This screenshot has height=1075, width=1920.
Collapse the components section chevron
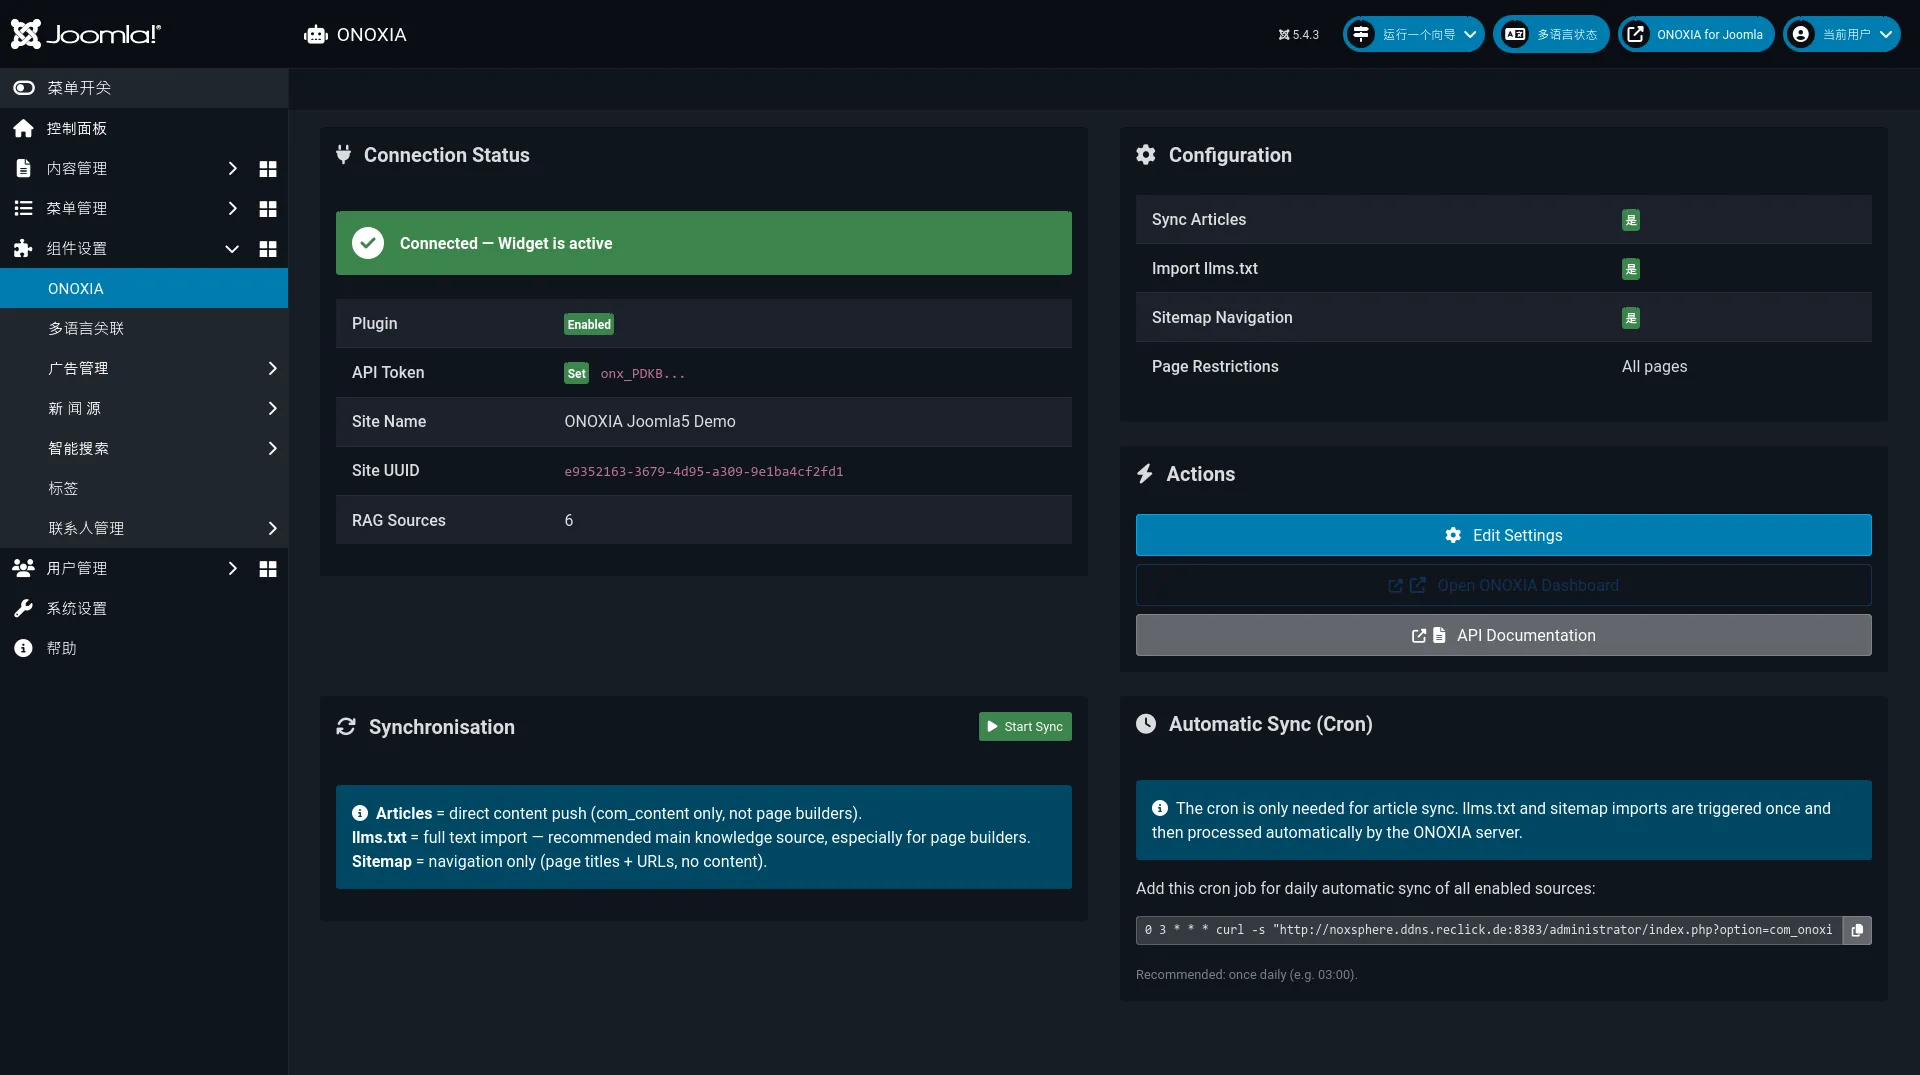coord(232,248)
